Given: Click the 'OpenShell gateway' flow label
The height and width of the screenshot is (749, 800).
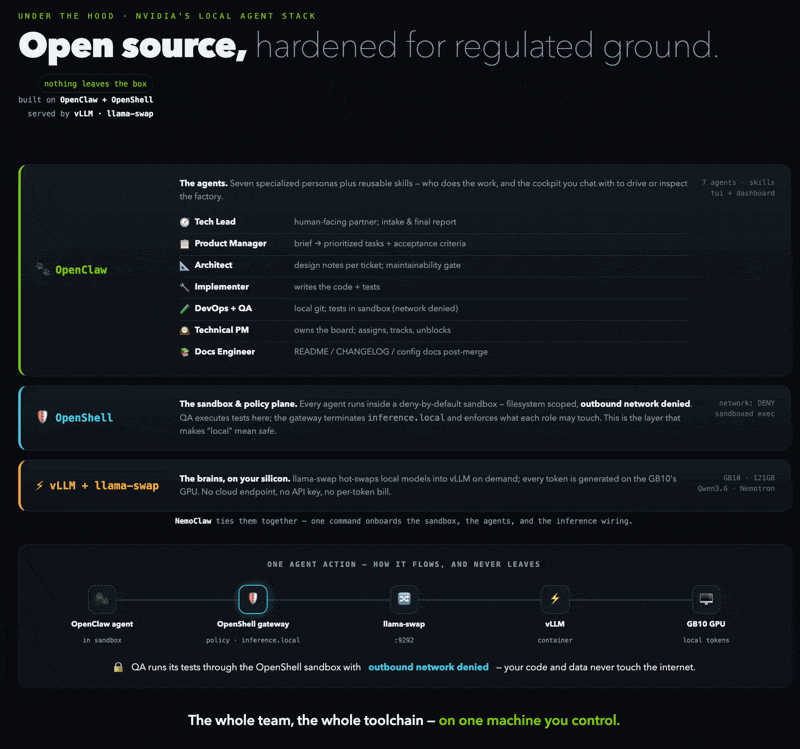Looking at the screenshot, I should [253, 624].
